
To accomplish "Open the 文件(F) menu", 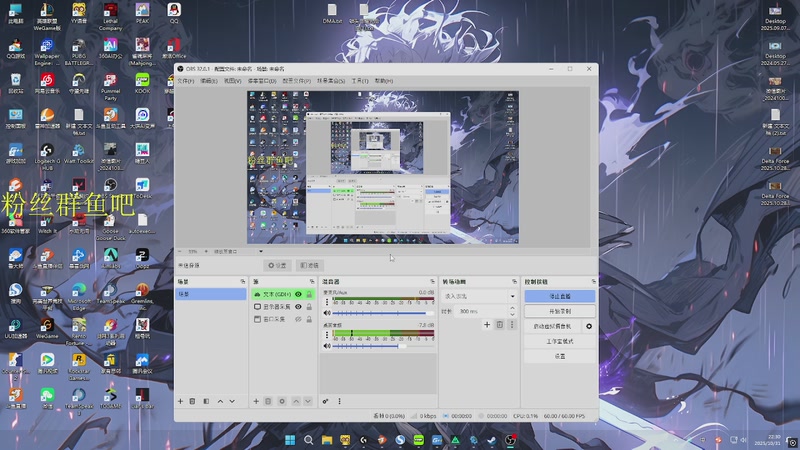I will coord(186,81).
